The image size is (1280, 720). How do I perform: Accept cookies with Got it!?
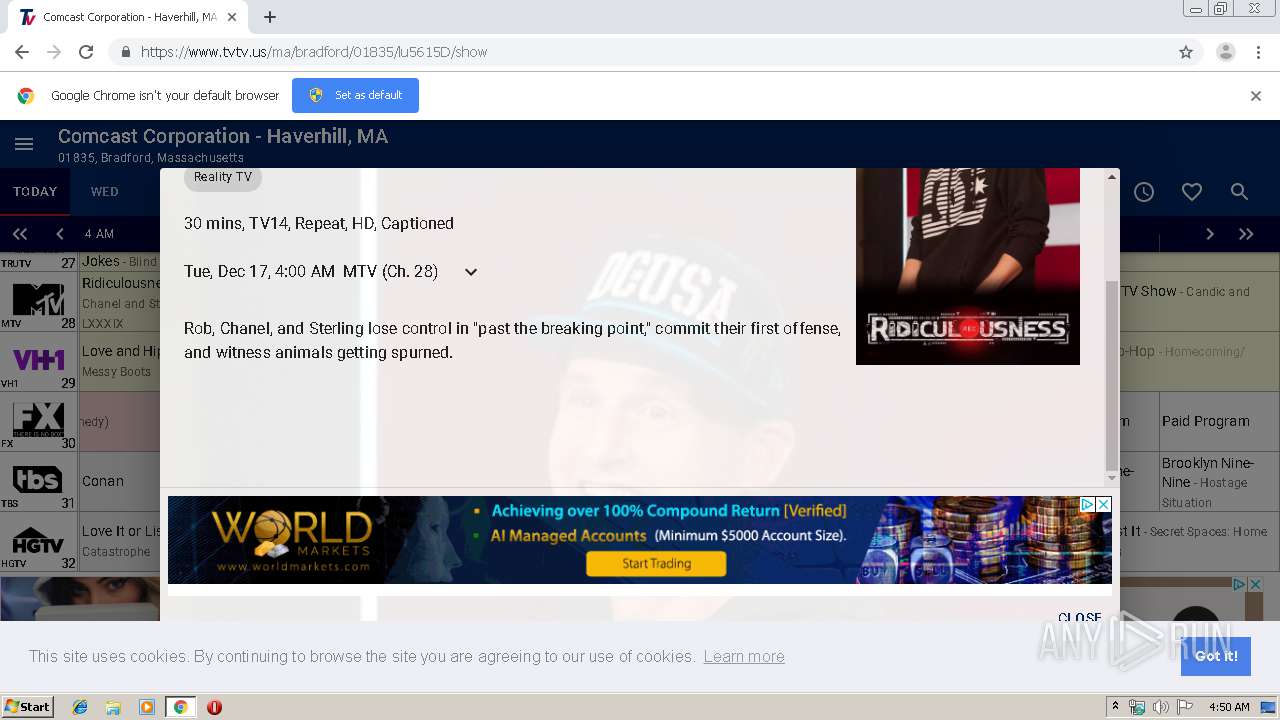[1215, 656]
